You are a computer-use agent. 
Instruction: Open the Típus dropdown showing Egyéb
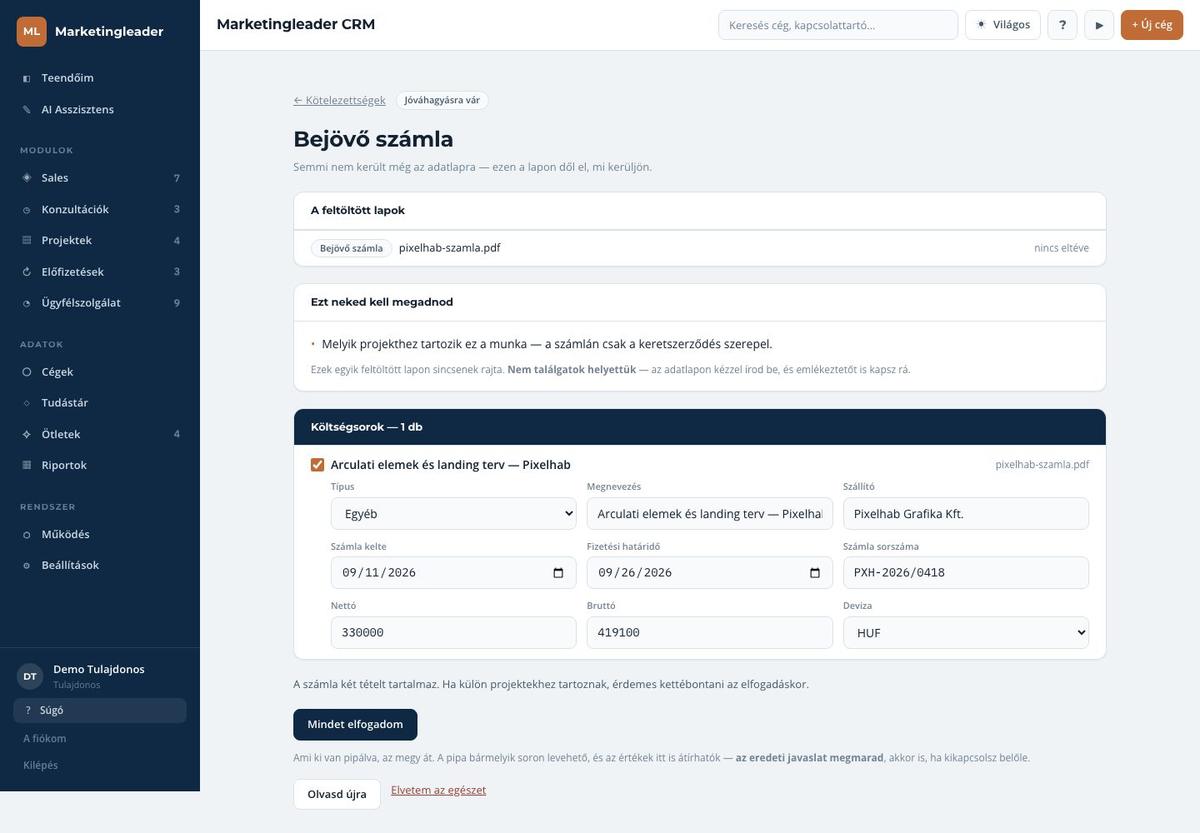coord(454,514)
